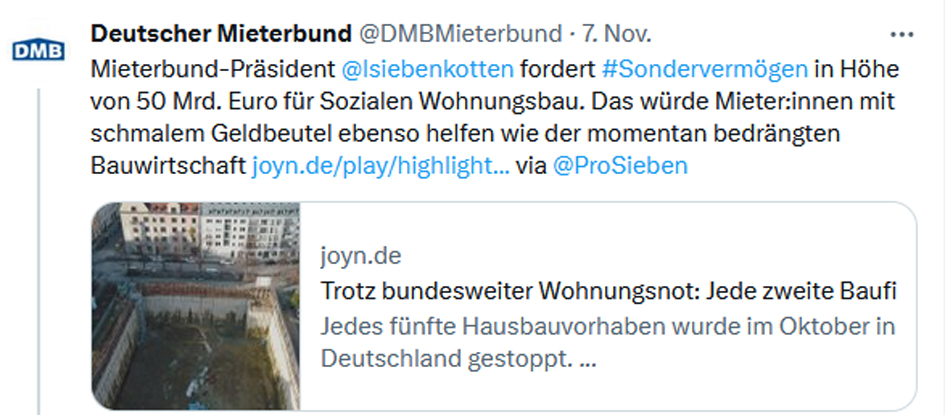The image size is (945, 415).
Task: Follow the joyn.de/play/highlight… link
Action: [x=381, y=165]
